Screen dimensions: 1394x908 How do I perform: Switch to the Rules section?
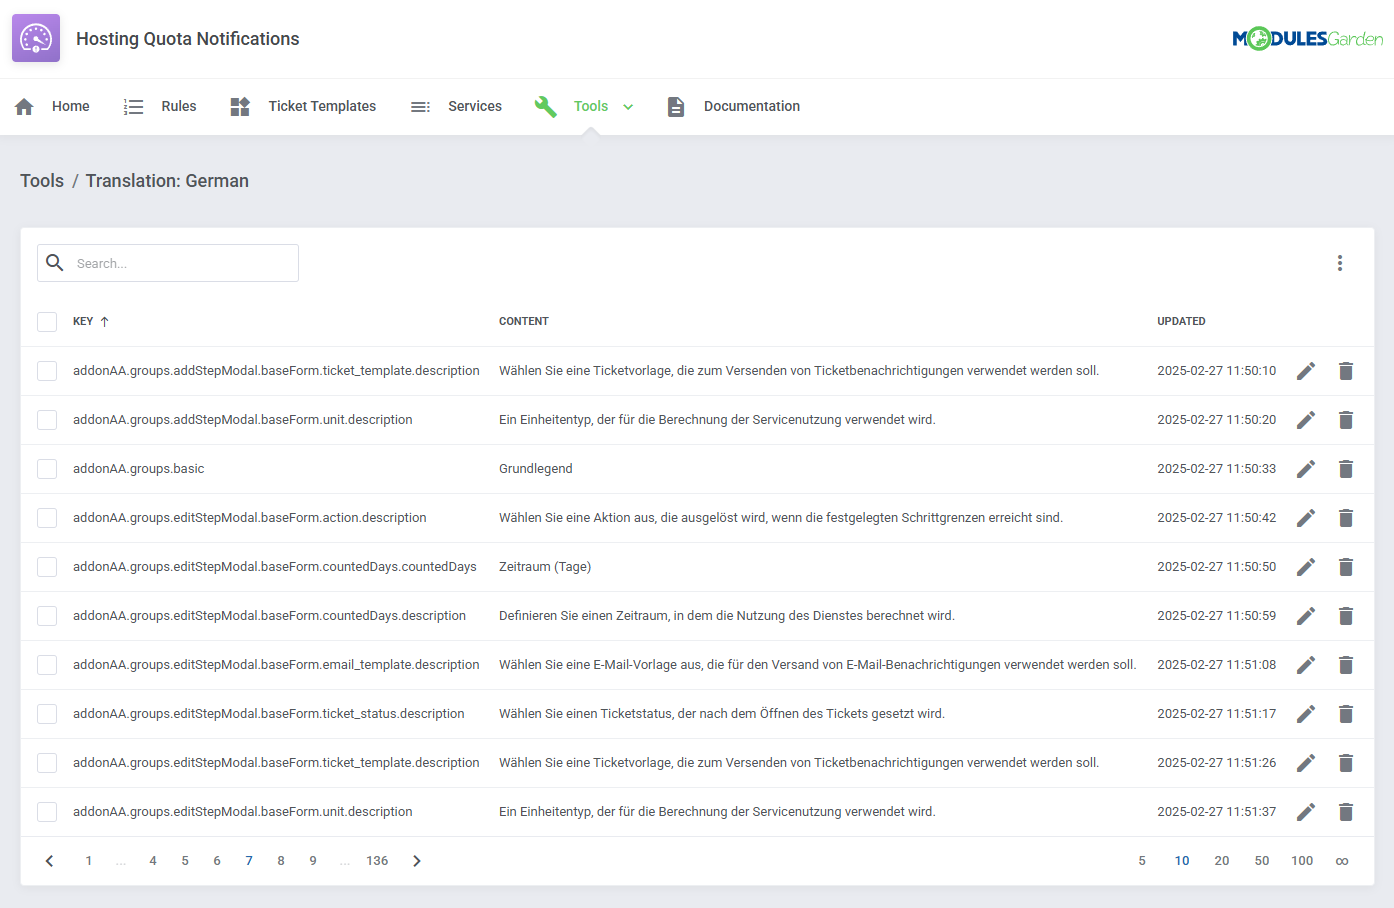tap(178, 106)
